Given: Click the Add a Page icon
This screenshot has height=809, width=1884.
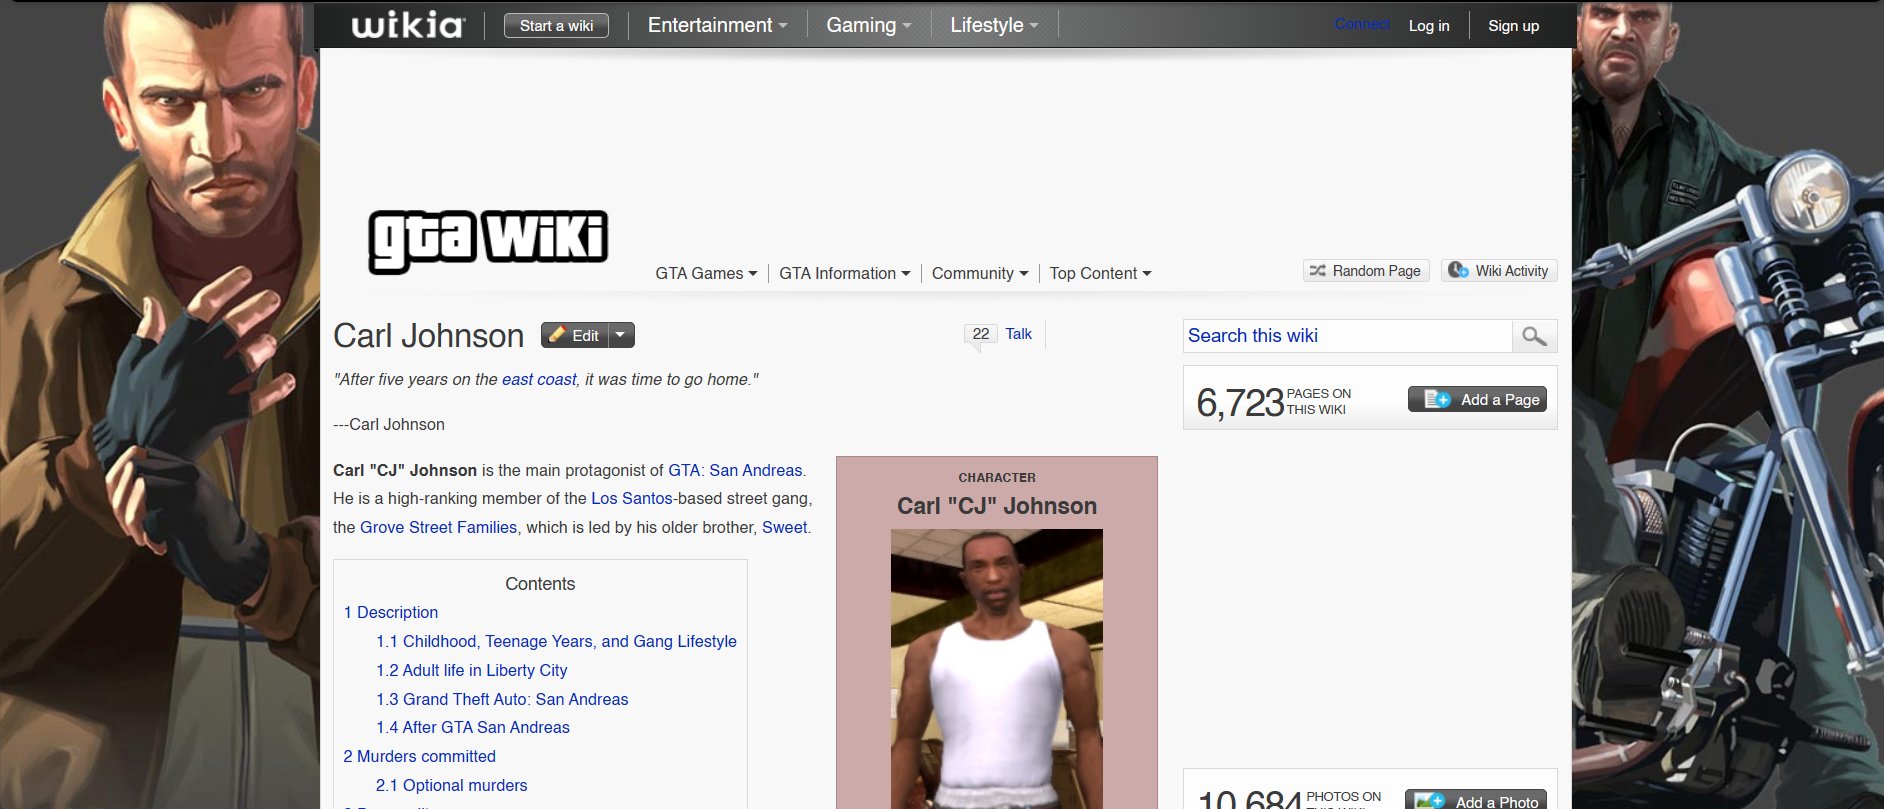Looking at the screenshot, I should (x=1437, y=399).
